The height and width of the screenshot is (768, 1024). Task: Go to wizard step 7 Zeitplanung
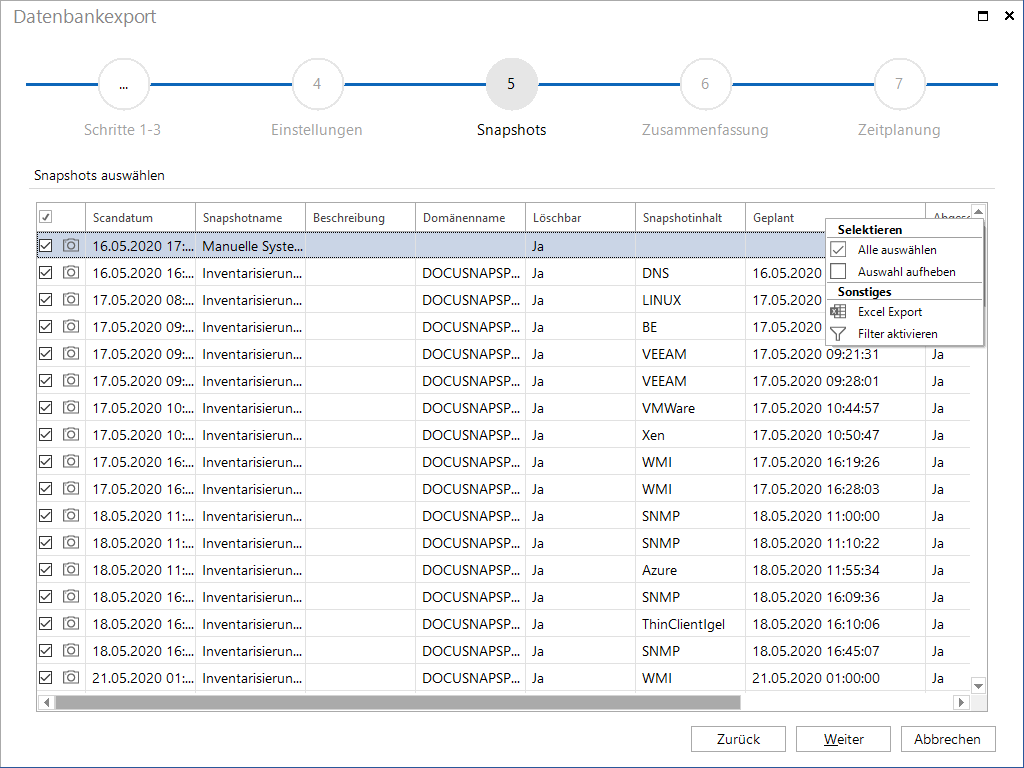click(899, 84)
